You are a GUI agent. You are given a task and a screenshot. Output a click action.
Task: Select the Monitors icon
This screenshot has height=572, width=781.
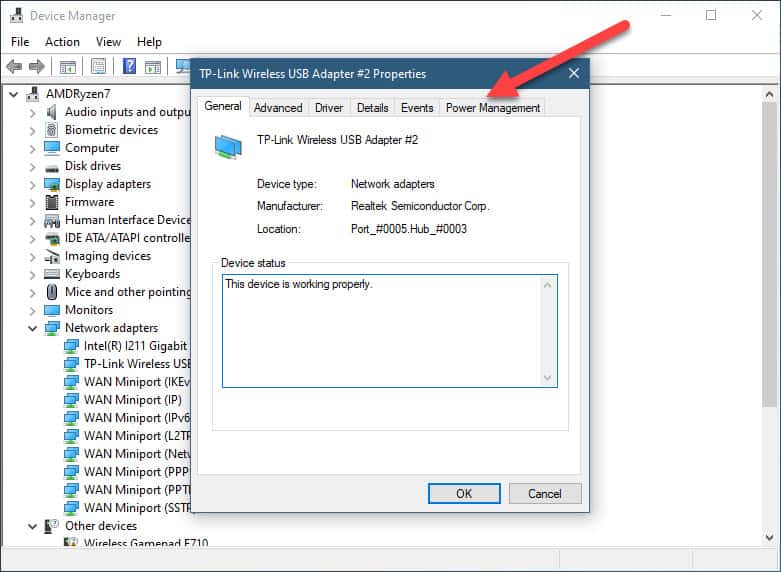pos(52,310)
